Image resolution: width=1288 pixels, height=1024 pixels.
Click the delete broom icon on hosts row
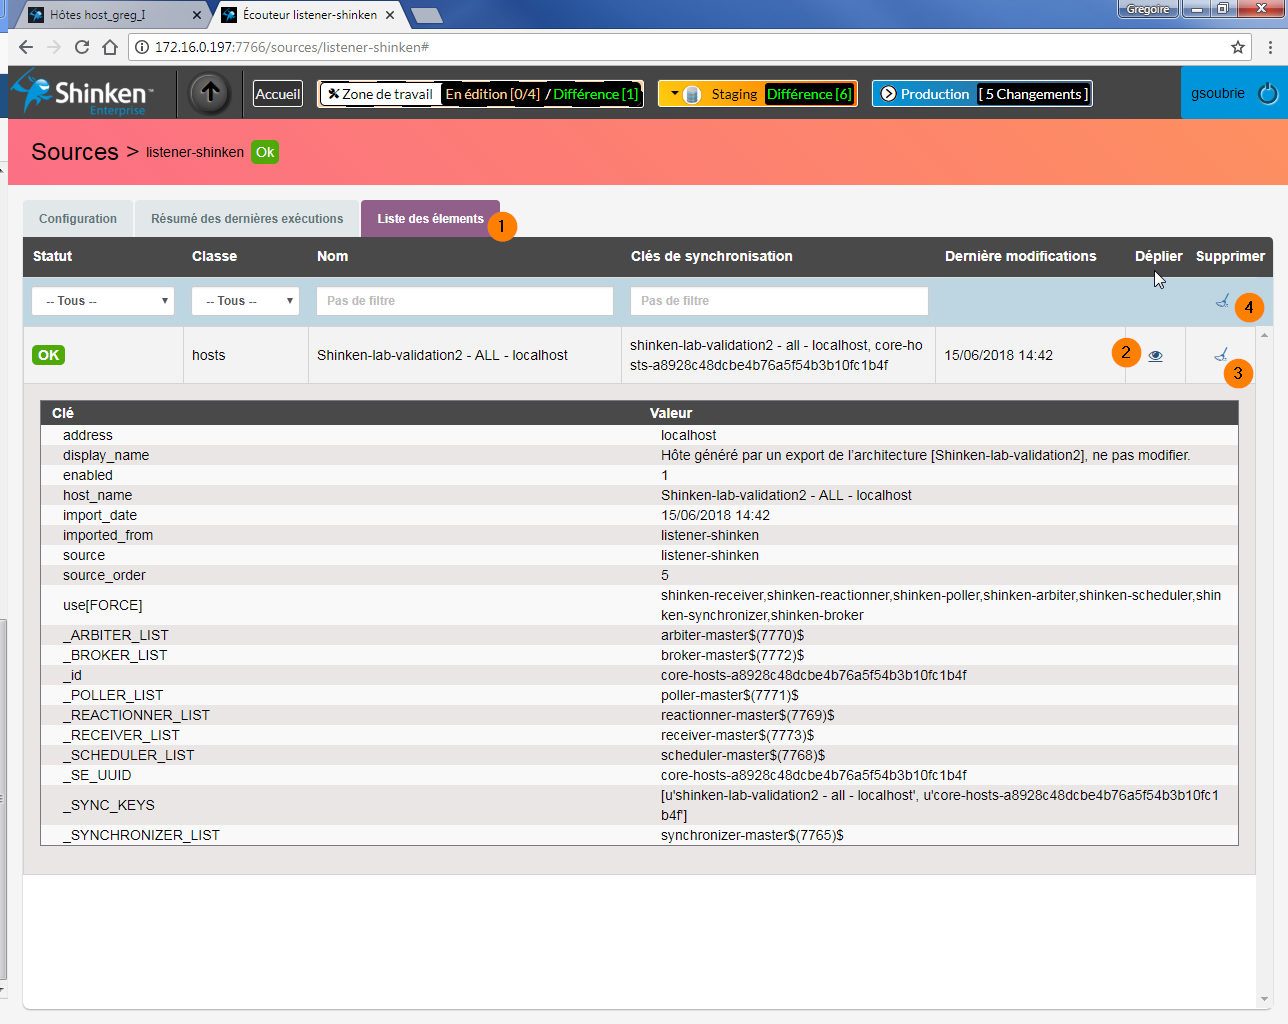click(x=1220, y=355)
